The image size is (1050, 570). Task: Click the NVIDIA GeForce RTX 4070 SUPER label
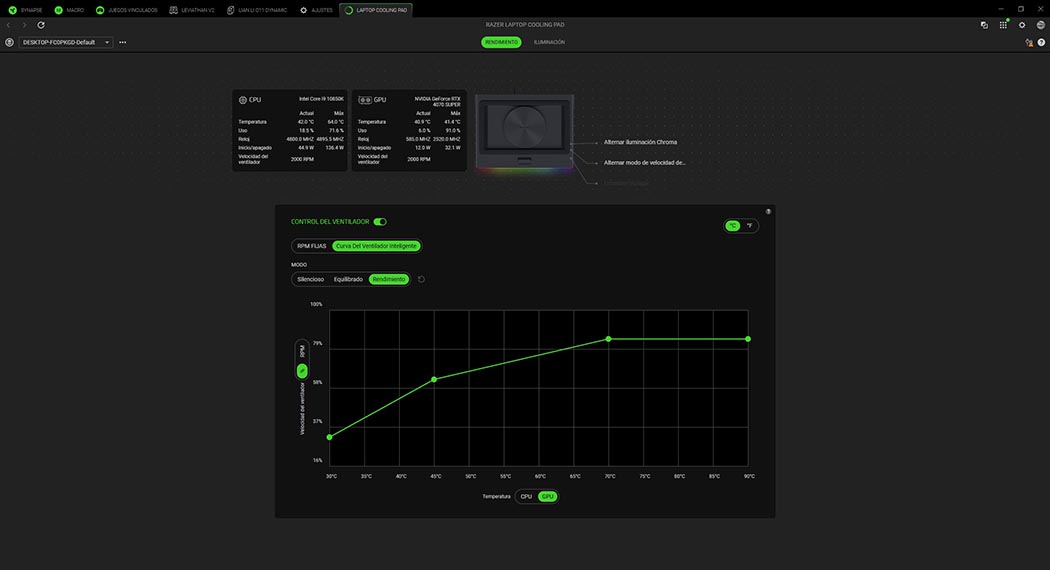click(437, 101)
